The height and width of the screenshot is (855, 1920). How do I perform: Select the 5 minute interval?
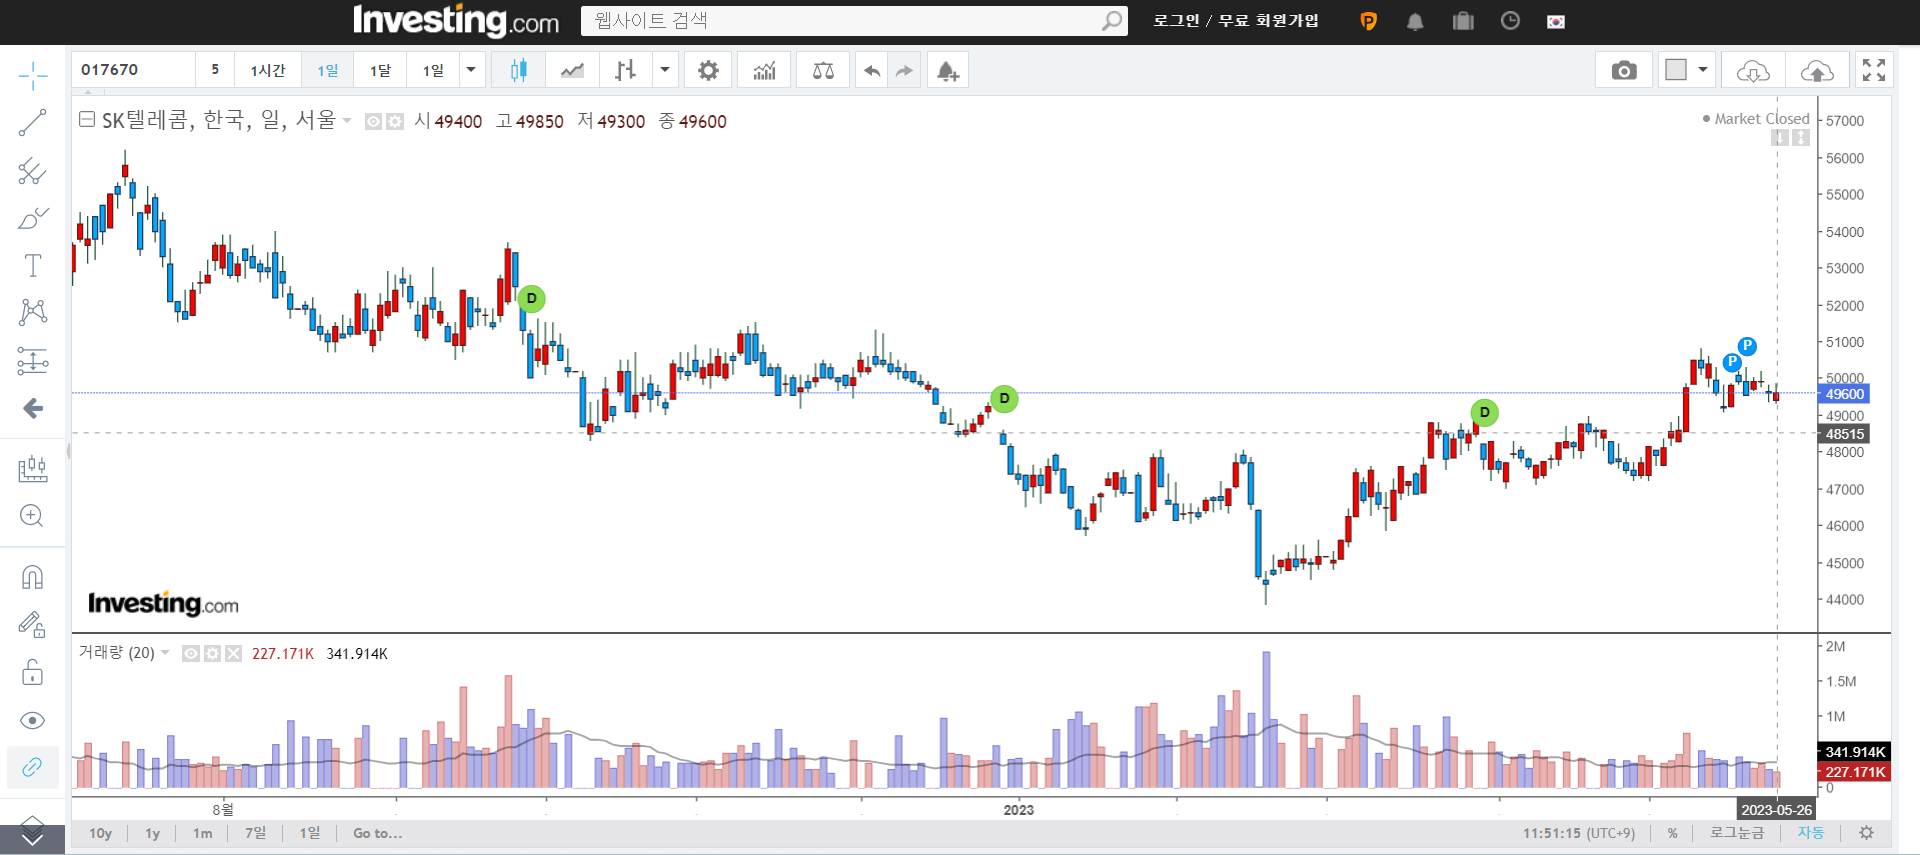click(215, 70)
